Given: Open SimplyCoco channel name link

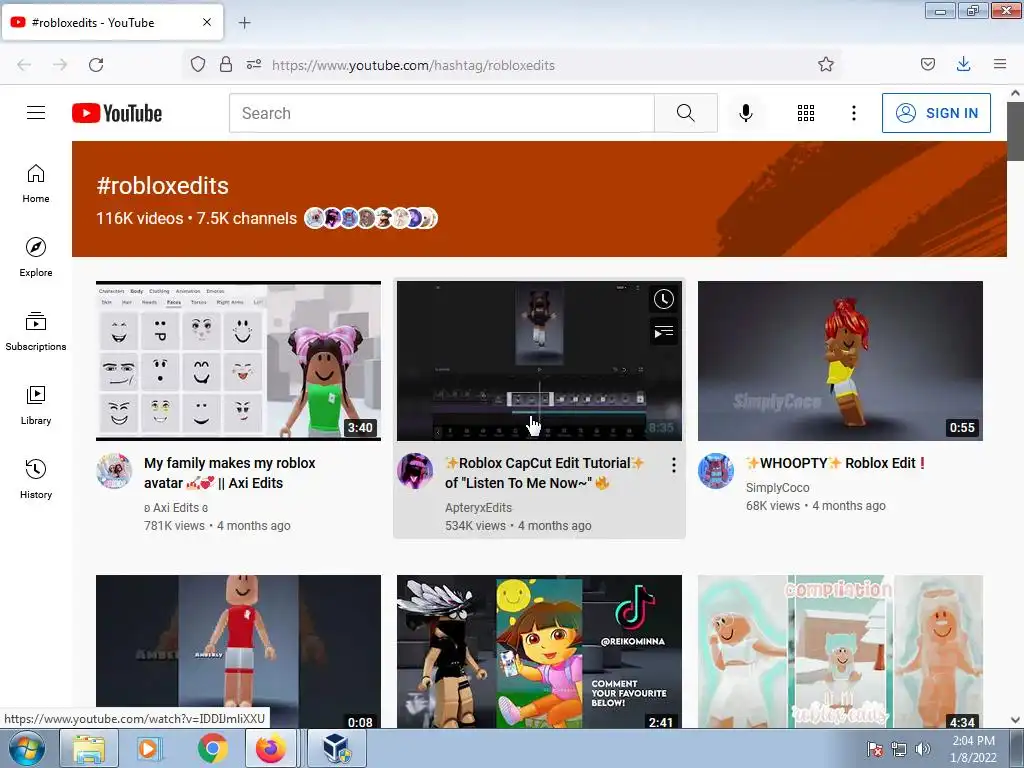Looking at the screenshot, I should point(777,487).
